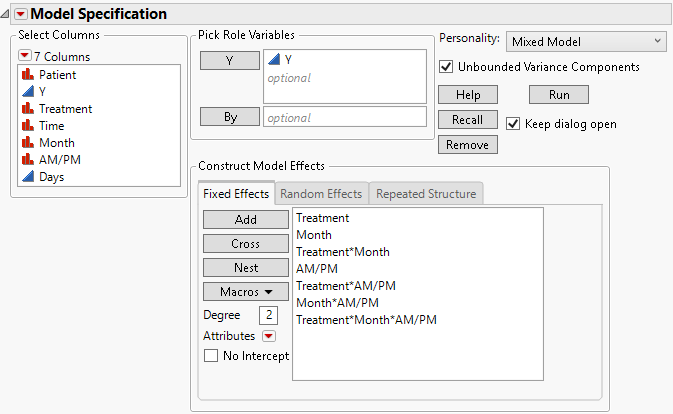Open the Attributes red triangle menu
The height and width of the screenshot is (414, 673).
coord(268,336)
